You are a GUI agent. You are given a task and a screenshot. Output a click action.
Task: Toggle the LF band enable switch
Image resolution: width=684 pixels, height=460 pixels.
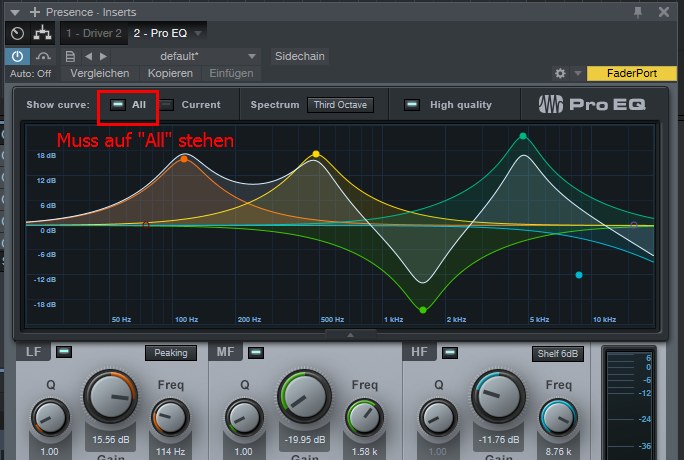pyautogui.click(x=64, y=352)
